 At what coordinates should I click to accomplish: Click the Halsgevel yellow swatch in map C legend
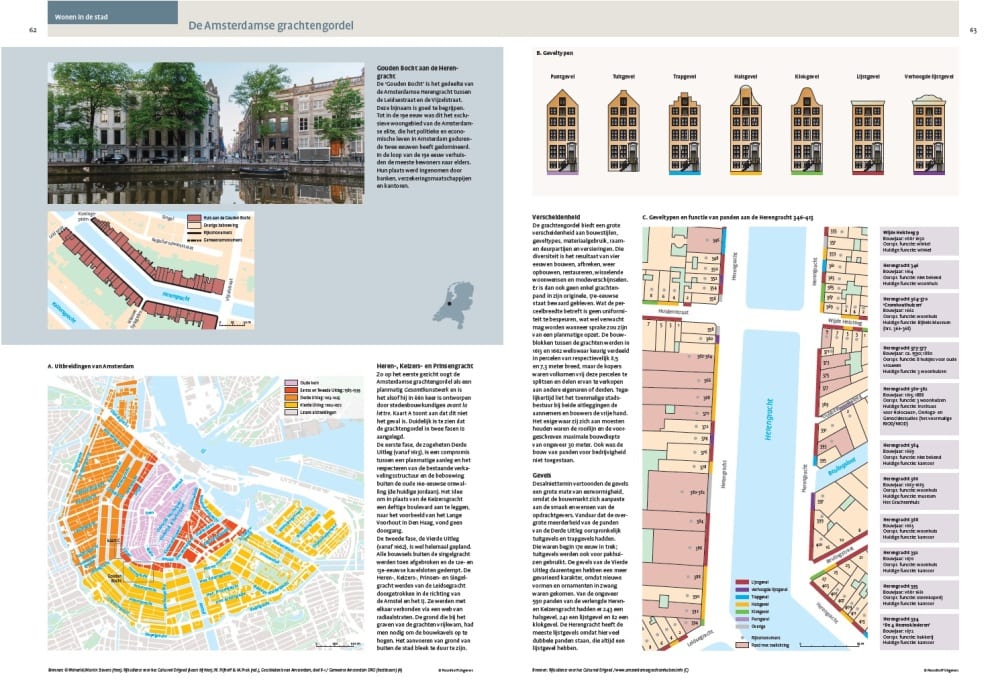[742, 604]
